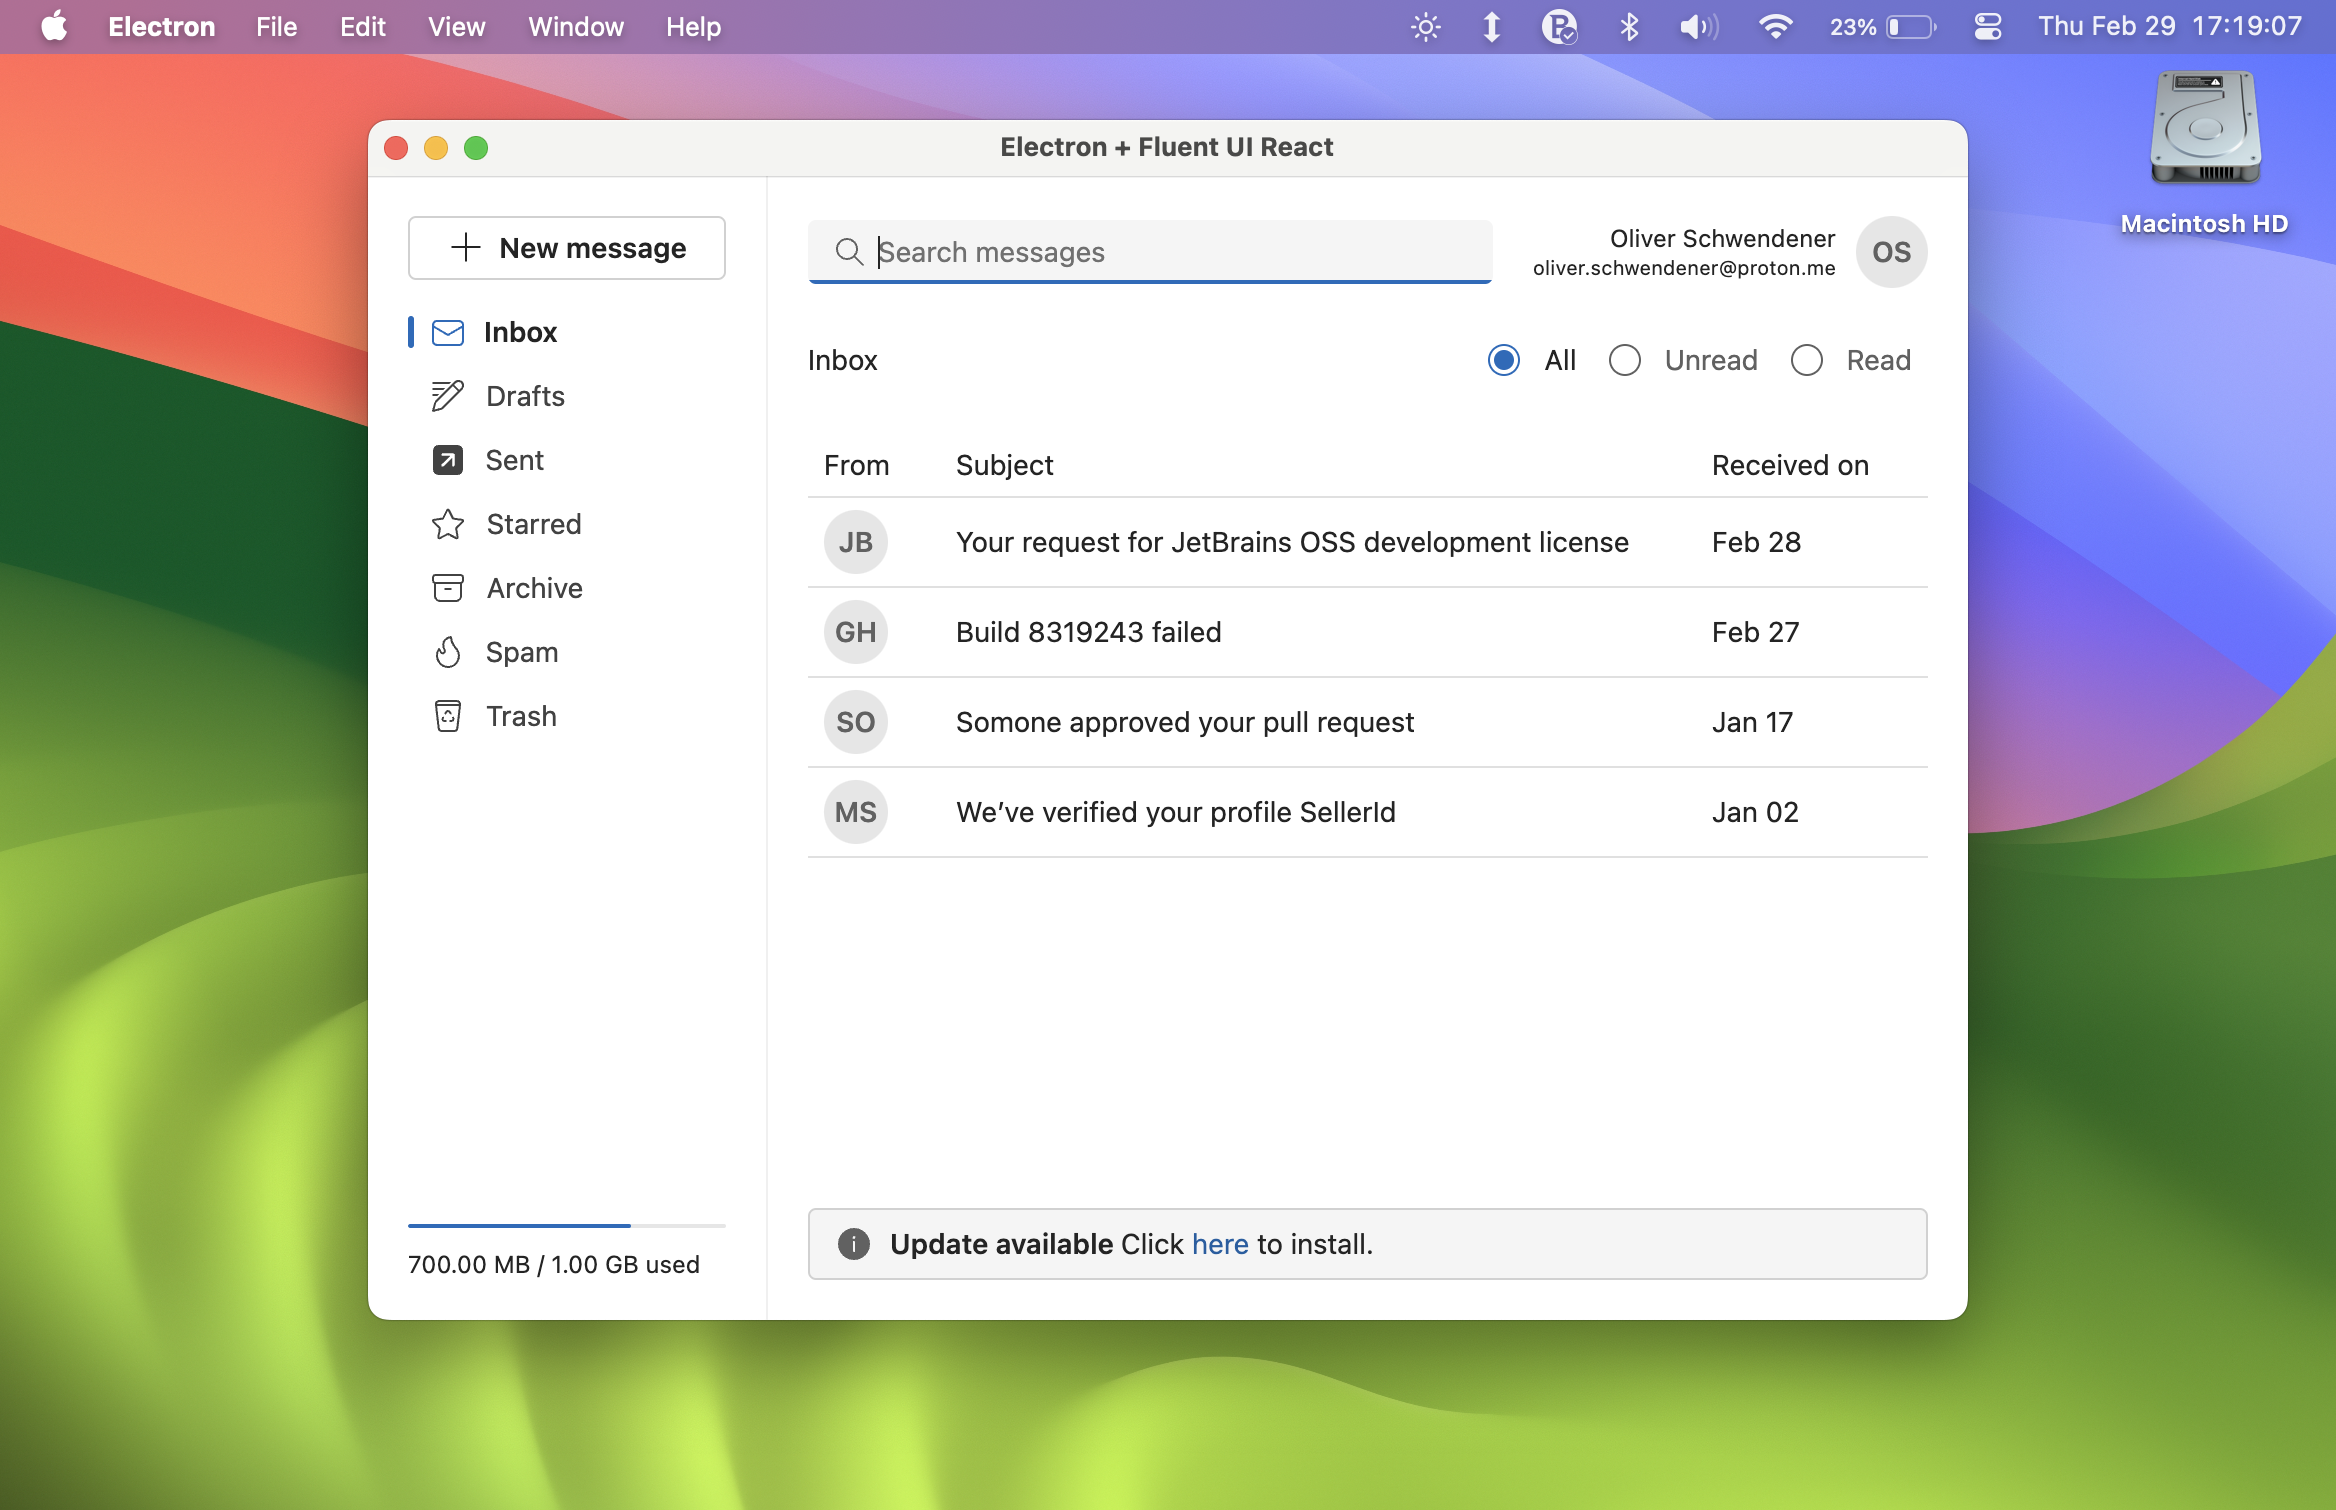Screen dimensions: 2336x1510
Task: Open the Archive box icon
Action: pos(447,588)
